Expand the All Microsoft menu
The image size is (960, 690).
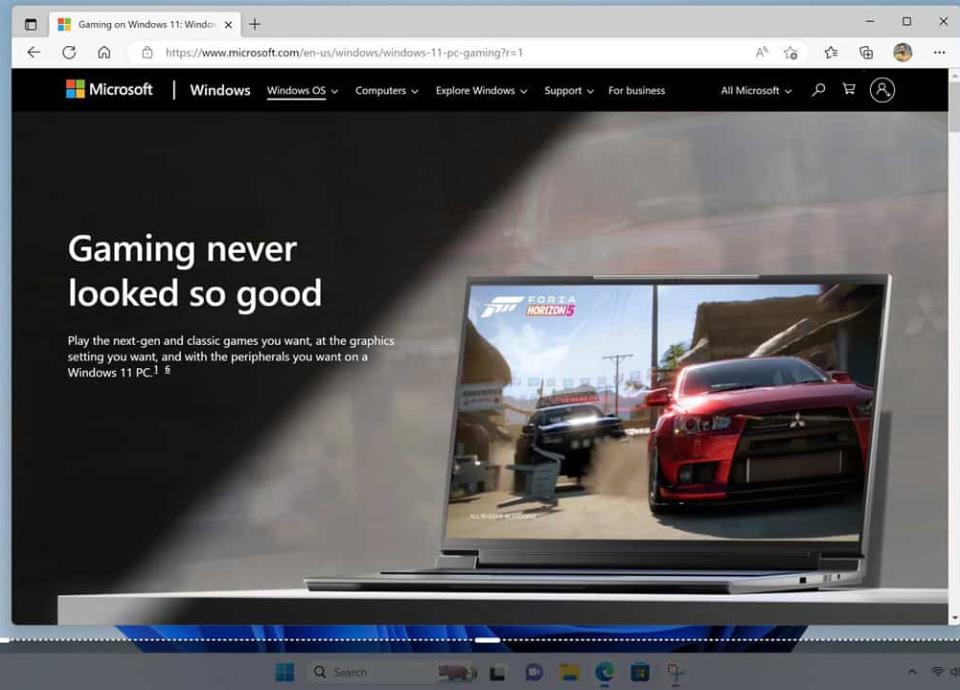756,91
